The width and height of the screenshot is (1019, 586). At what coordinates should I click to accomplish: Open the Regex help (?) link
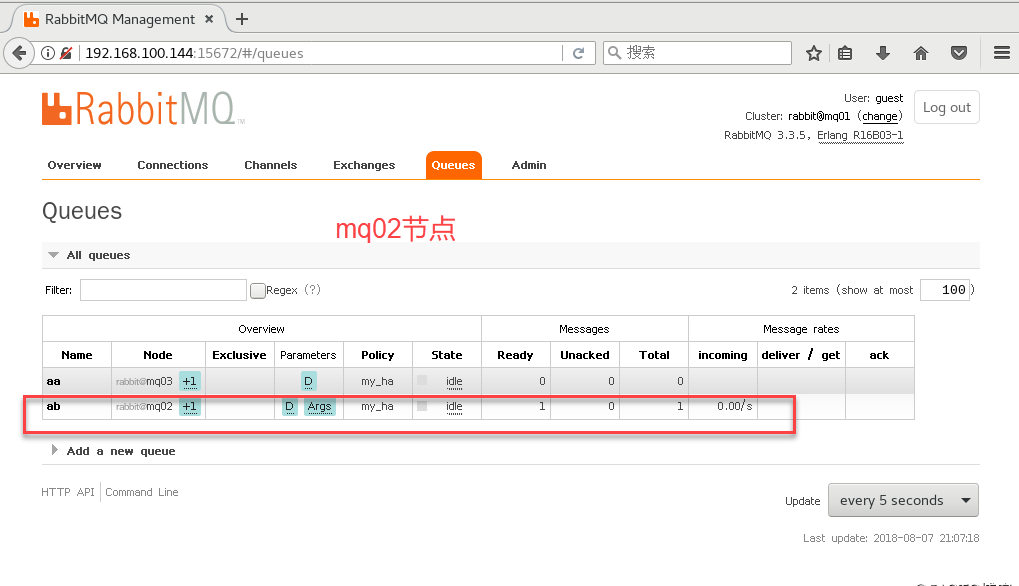tap(313, 290)
